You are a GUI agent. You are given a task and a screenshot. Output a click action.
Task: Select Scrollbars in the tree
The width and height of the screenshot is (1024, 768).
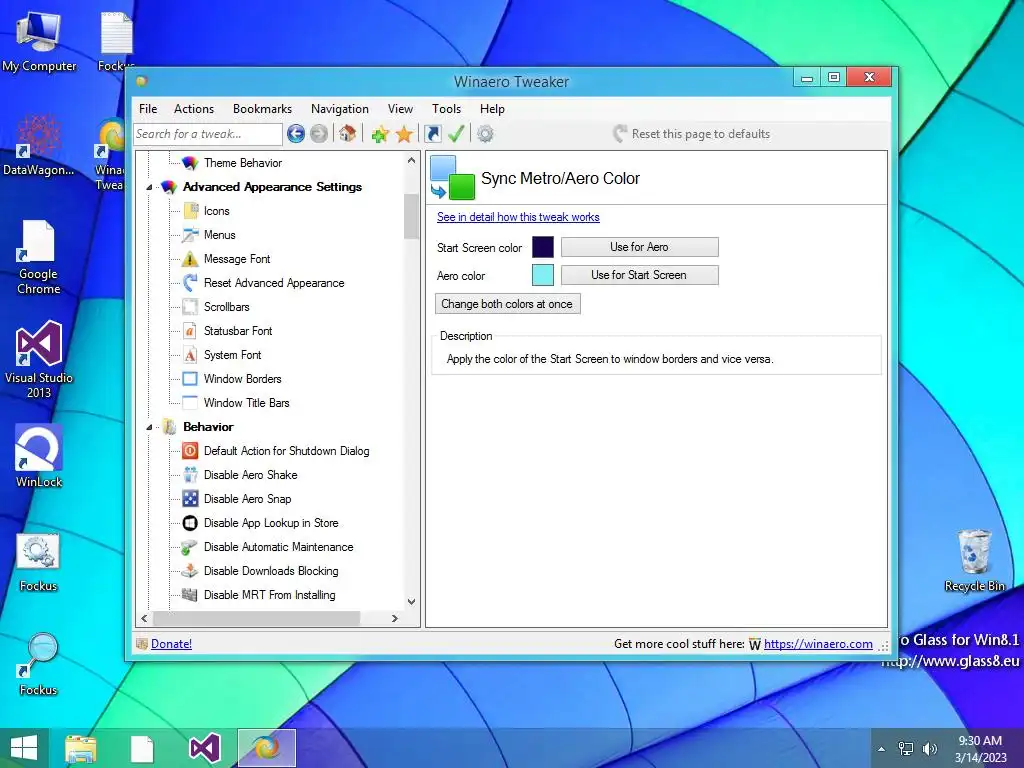pos(227,307)
